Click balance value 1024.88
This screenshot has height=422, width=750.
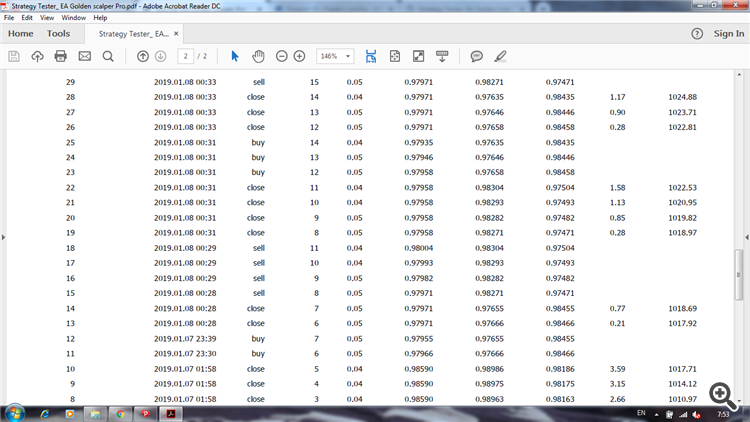(x=682, y=97)
